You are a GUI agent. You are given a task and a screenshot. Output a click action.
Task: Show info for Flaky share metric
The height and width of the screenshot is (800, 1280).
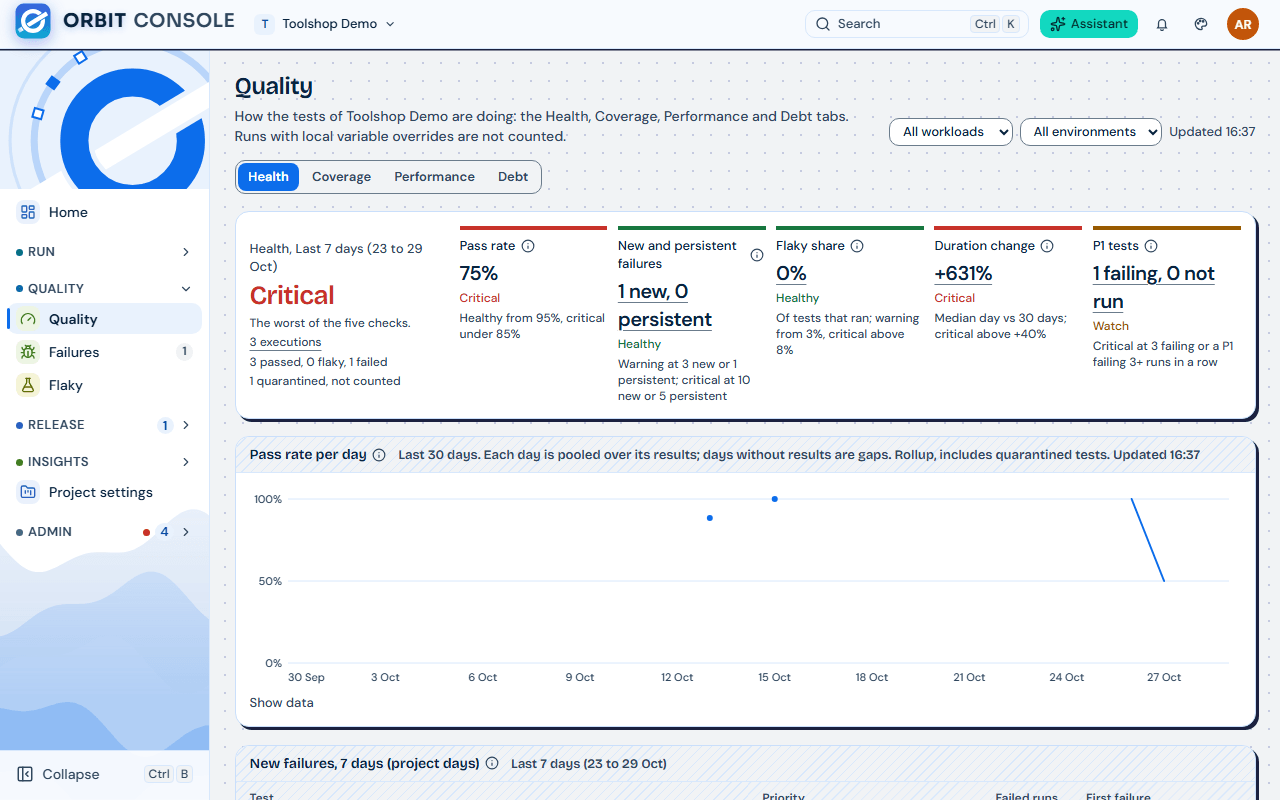point(857,246)
